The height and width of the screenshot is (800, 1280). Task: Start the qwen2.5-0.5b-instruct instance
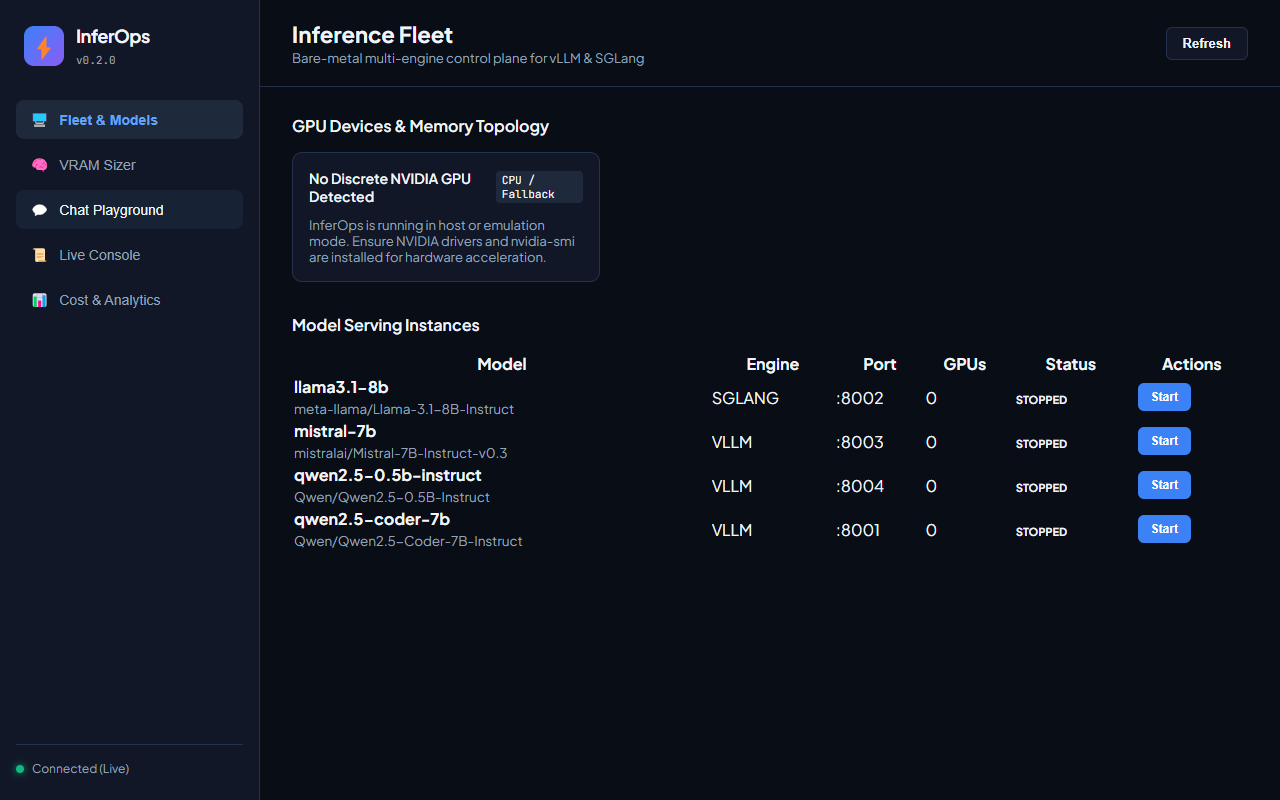pos(1164,485)
